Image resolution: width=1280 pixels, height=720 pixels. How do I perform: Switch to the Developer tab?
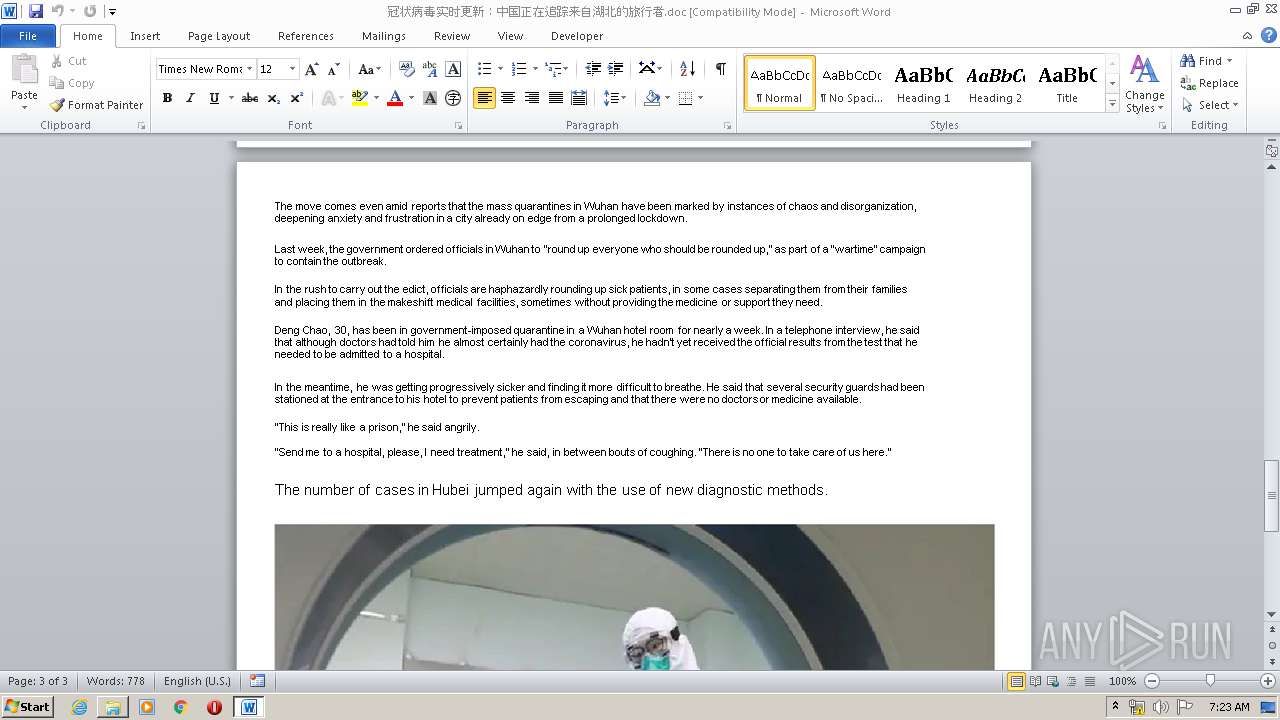[577, 36]
